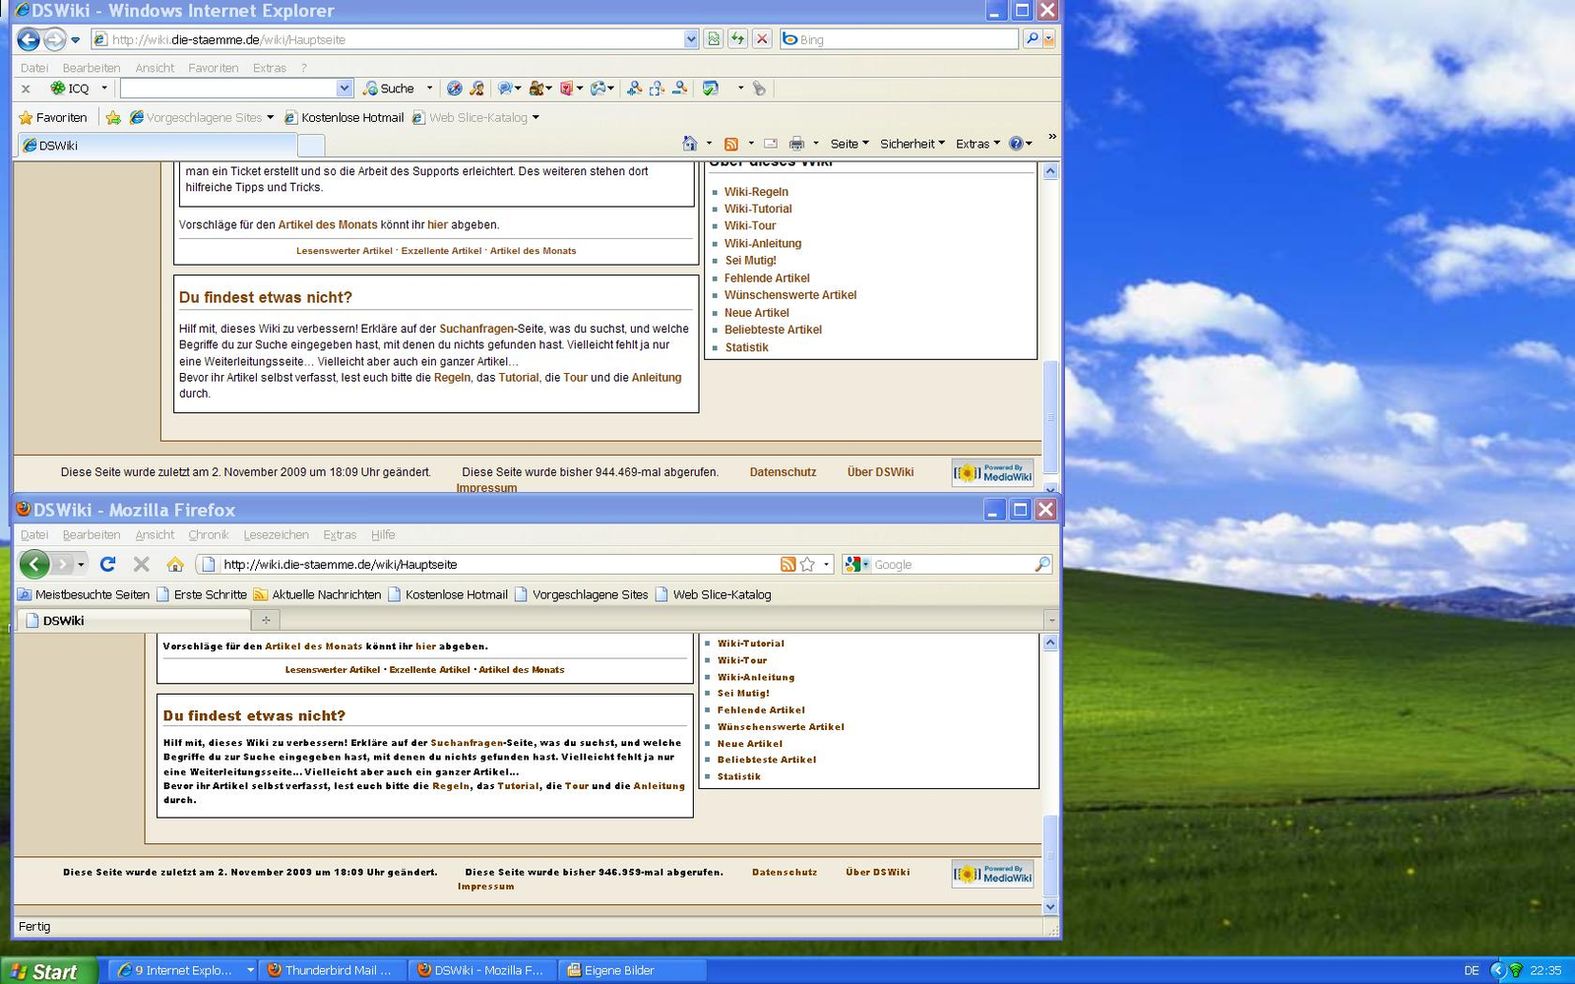Click the Firefox Google search field
This screenshot has height=984, width=1575.
pyautogui.click(x=950, y=565)
